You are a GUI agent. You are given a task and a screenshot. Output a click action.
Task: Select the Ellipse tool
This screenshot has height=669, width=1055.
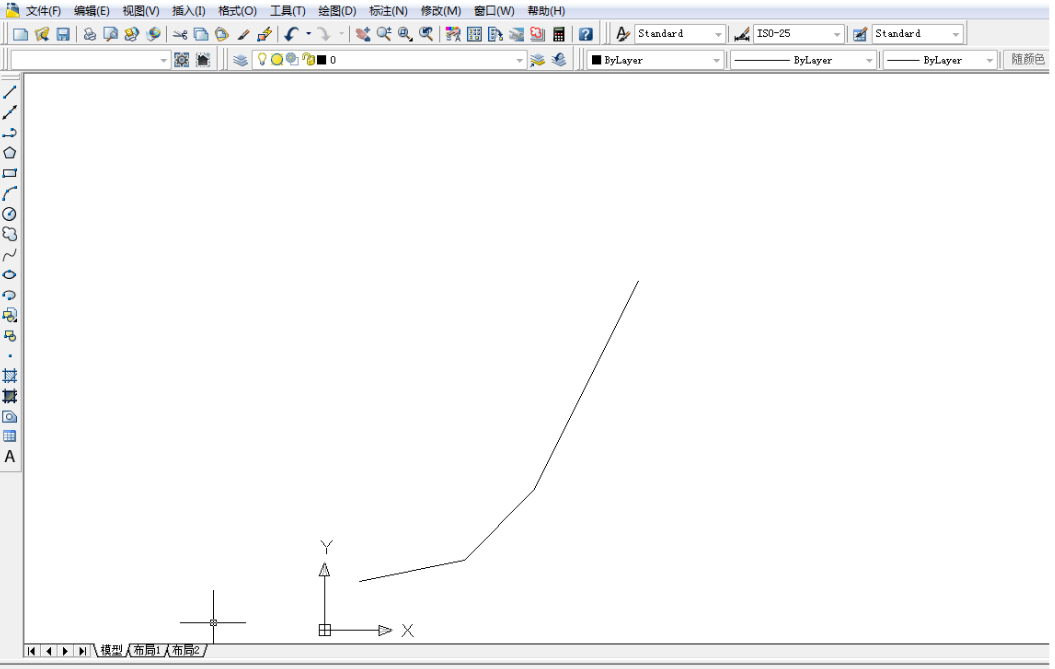pos(9,275)
